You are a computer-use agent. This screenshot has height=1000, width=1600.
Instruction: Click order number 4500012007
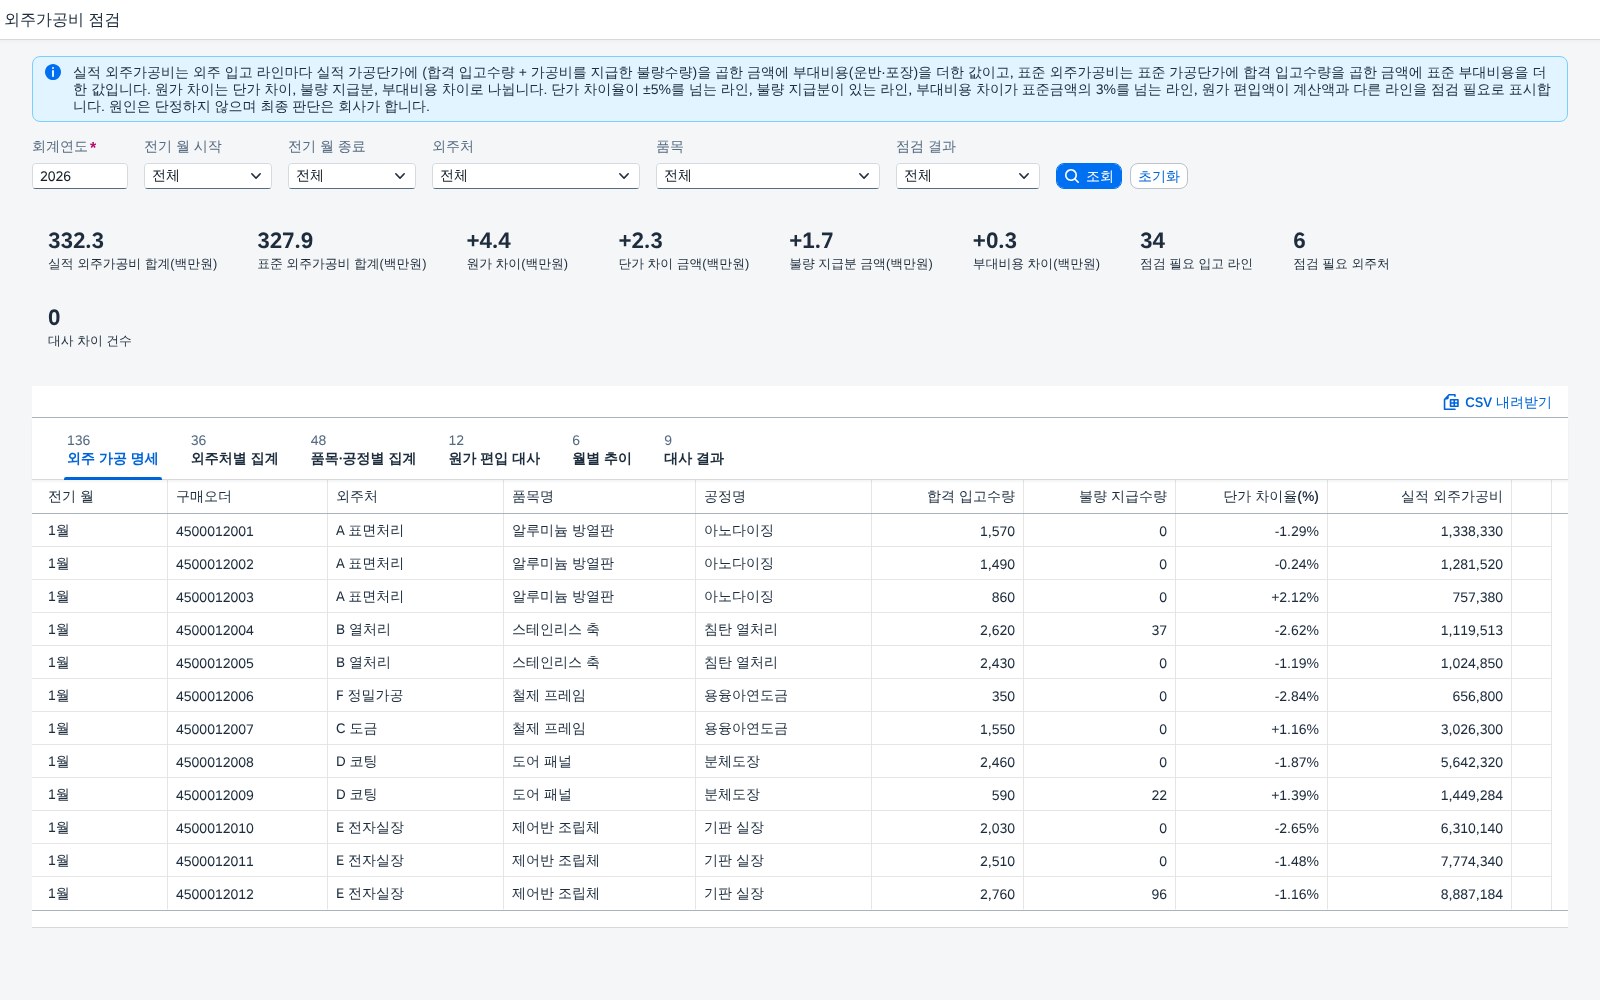[x=215, y=729]
